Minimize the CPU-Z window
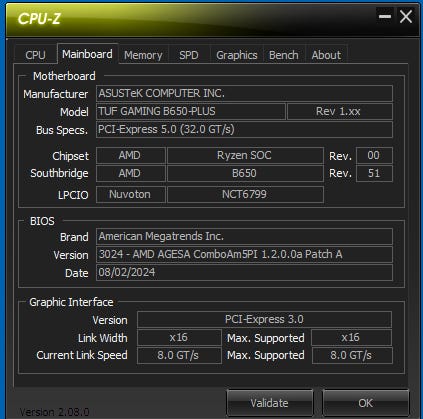The height and width of the screenshot is (419, 423). 385,16
